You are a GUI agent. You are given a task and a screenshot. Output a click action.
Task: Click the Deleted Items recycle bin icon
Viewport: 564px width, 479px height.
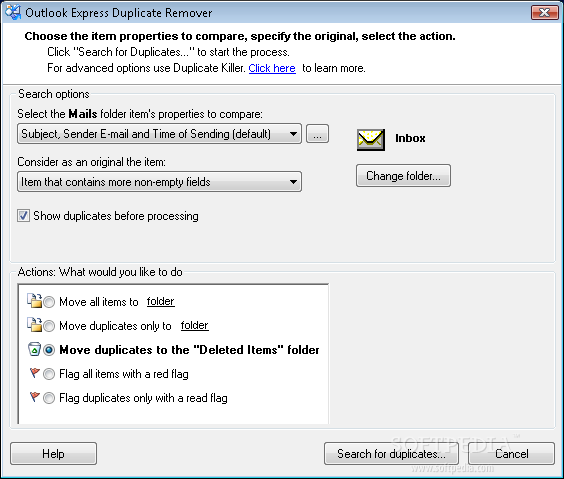click(x=34, y=349)
